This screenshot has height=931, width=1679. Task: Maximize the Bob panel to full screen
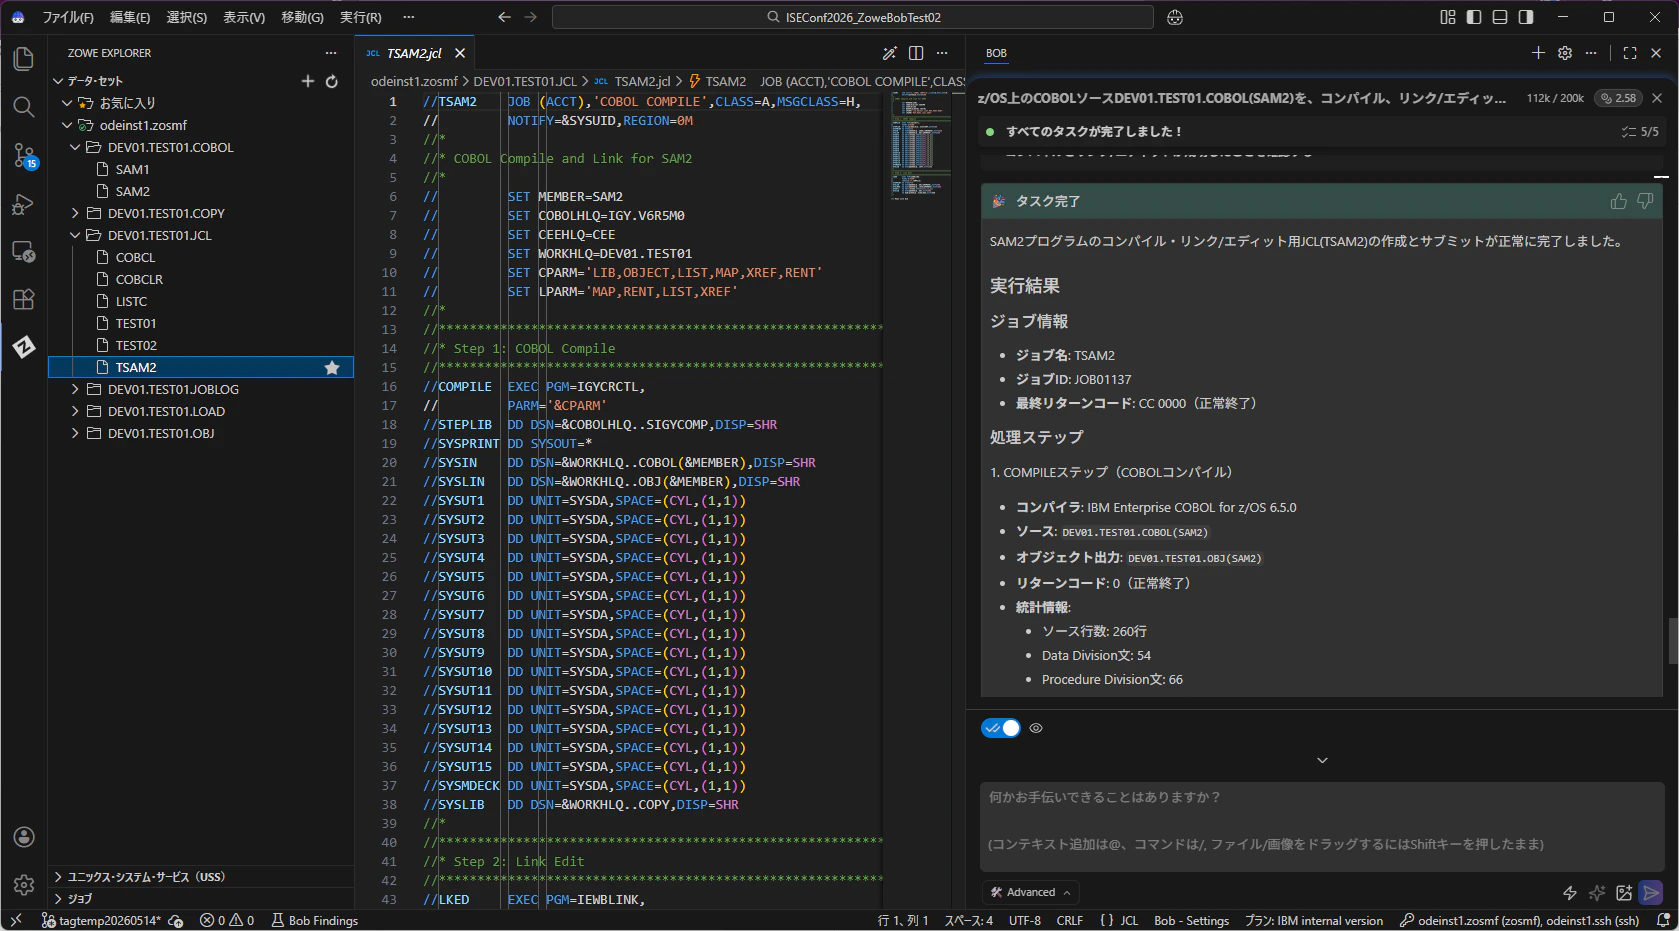(1630, 53)
